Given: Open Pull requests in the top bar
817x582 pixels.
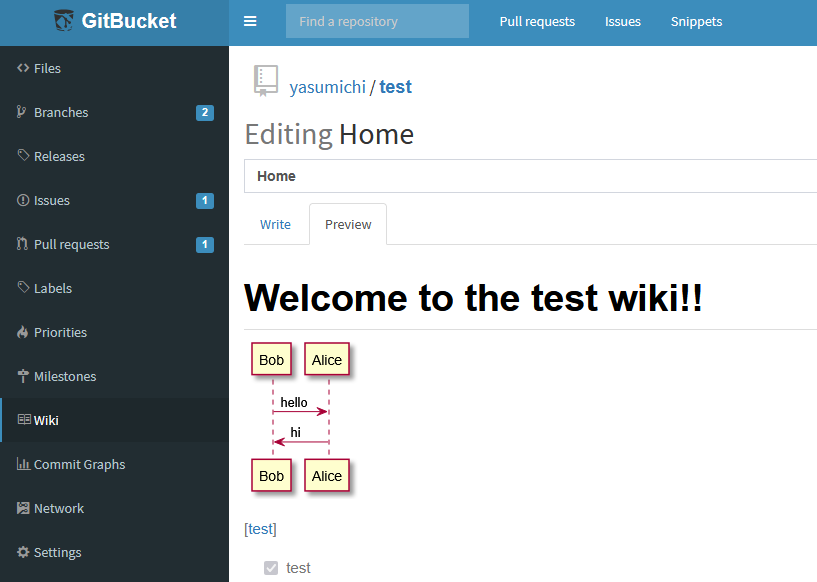Looking at the screenshot, I should point(537,21).
